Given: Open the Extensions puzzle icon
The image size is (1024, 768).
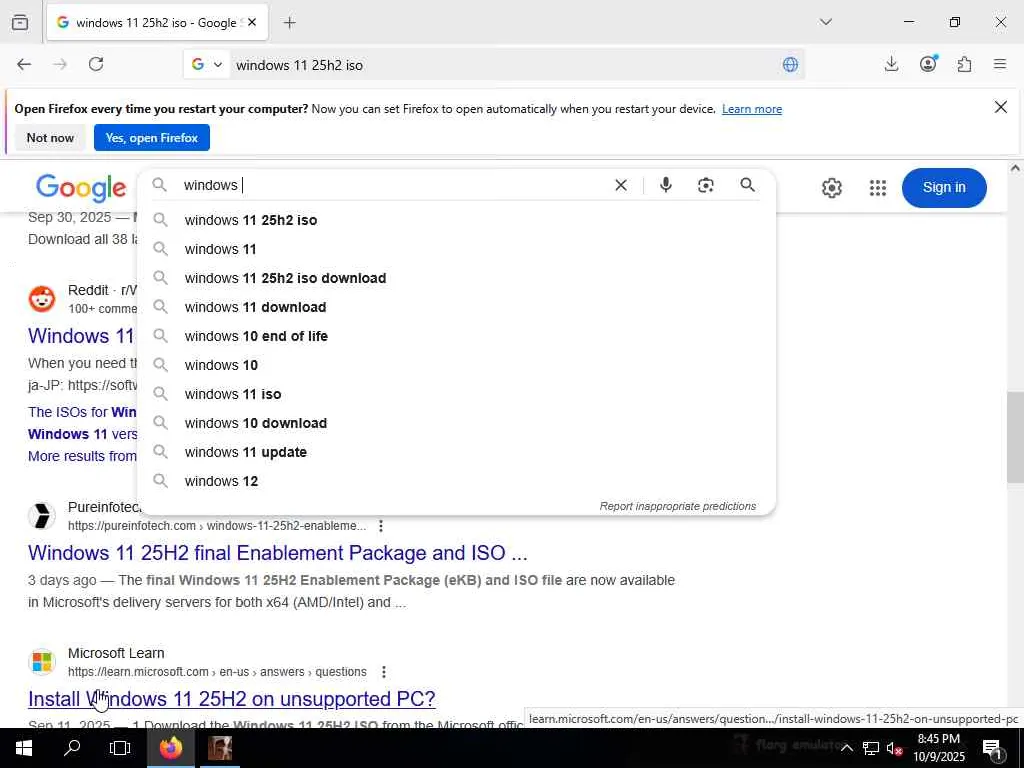Looking at the screenshot, I should click(964, 64).
